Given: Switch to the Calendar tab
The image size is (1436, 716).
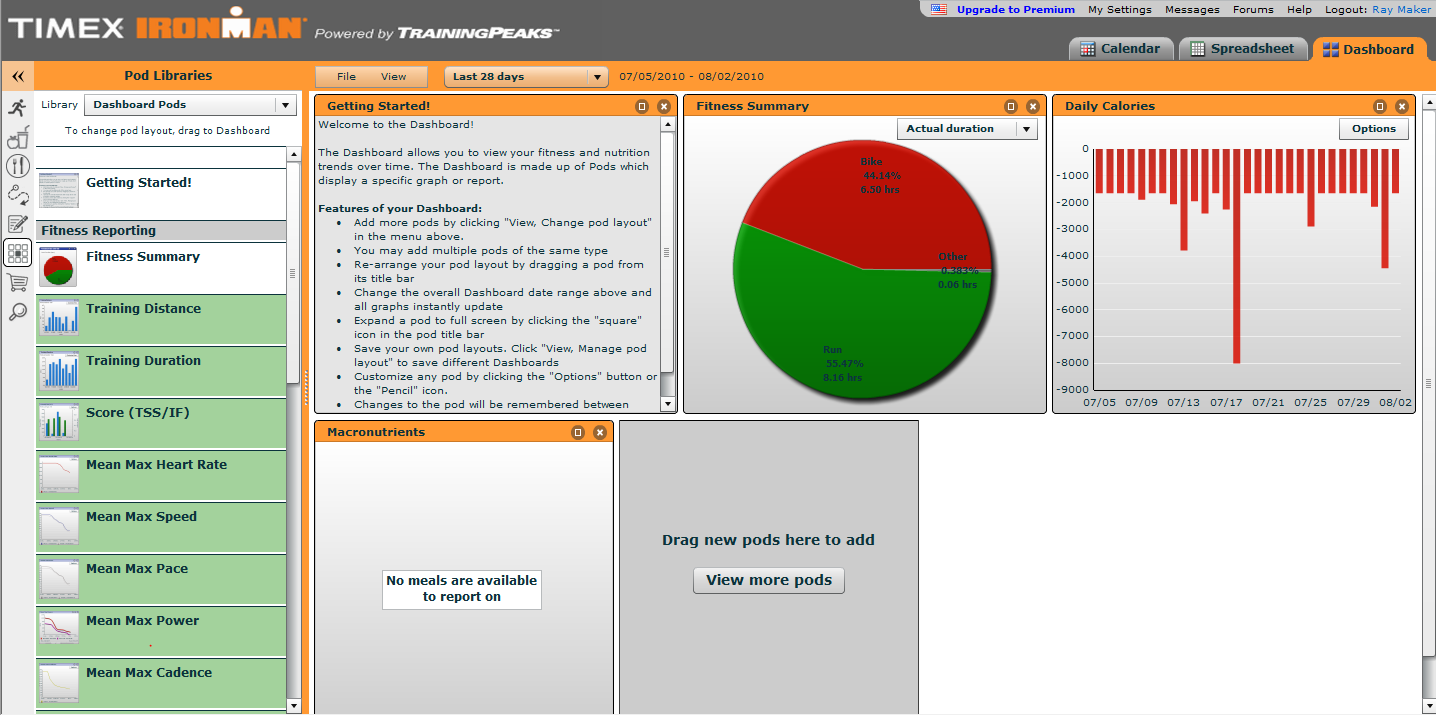Looking at the screenshot, I should pyautogui.click(x=1120, y=49).
